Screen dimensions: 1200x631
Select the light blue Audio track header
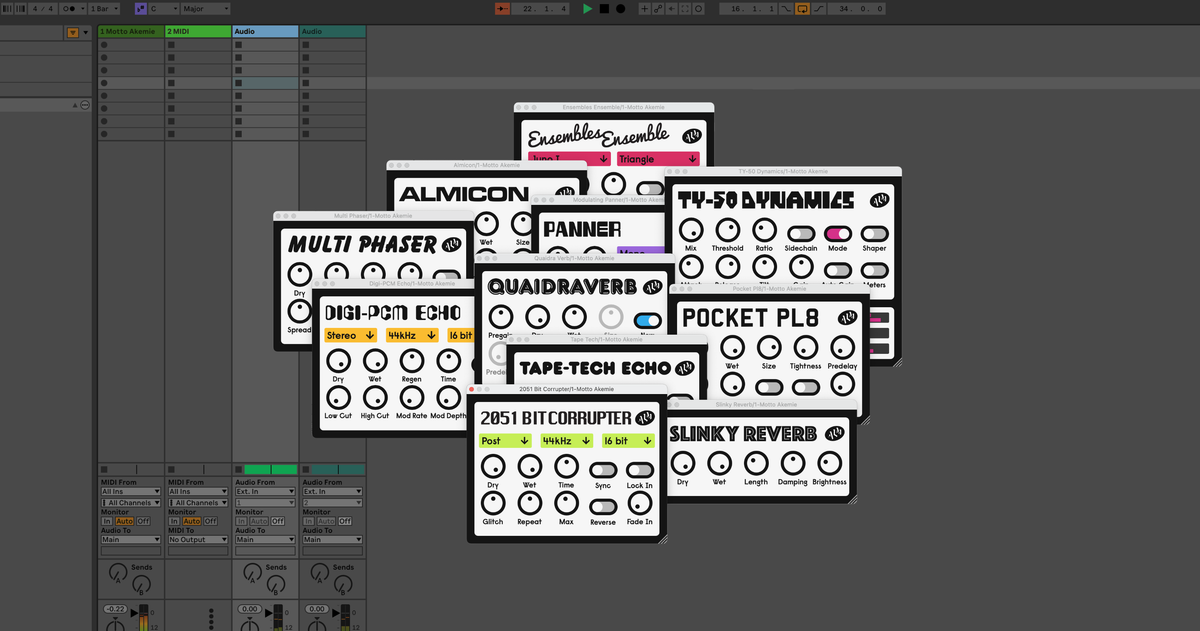pos(265,31)
